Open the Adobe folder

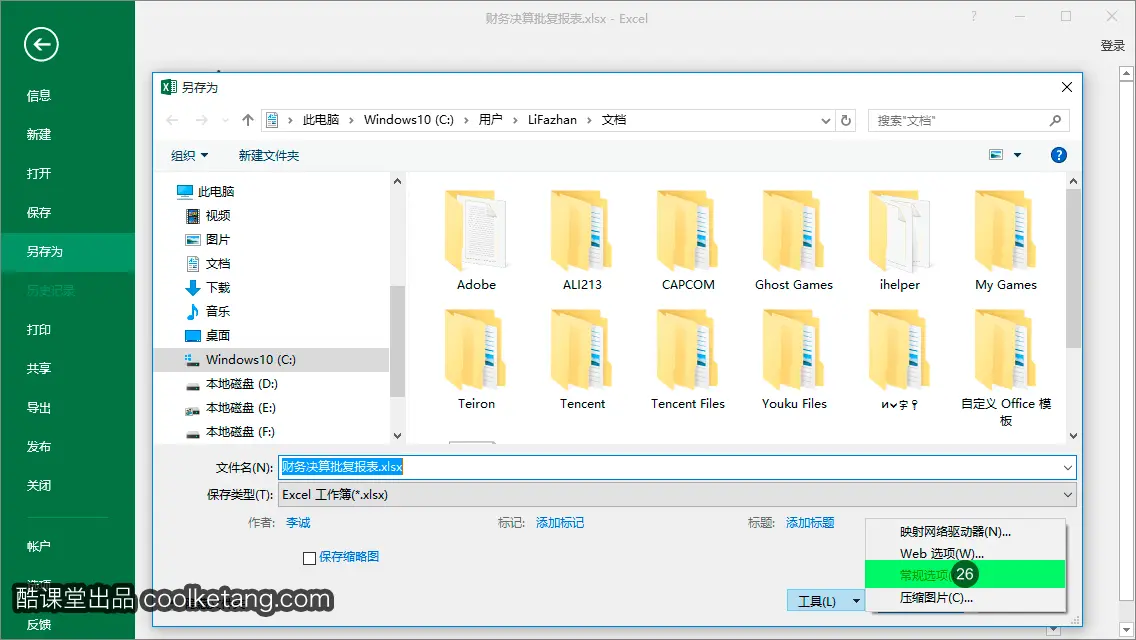tap(476, 241)
